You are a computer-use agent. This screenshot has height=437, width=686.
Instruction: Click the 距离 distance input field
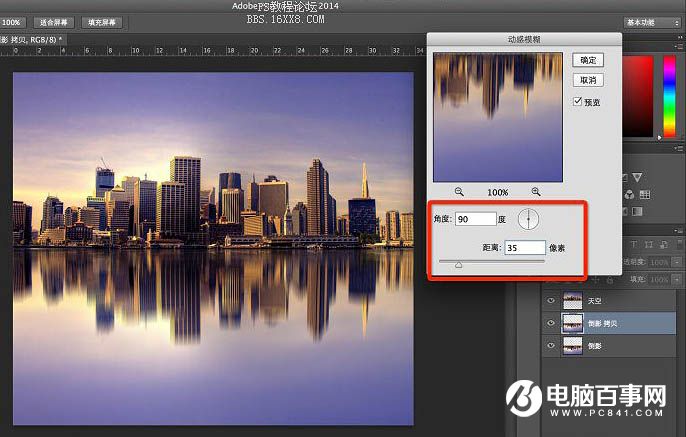[x=525, y=248]
